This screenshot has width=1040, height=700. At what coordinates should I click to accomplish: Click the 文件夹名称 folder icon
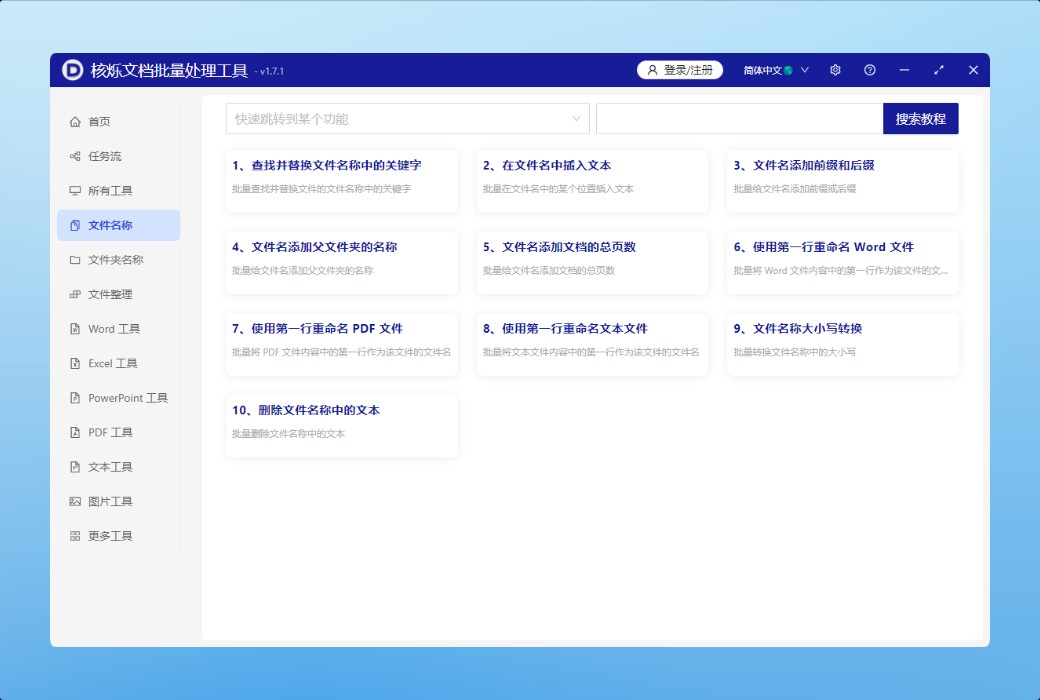point(75,260)
